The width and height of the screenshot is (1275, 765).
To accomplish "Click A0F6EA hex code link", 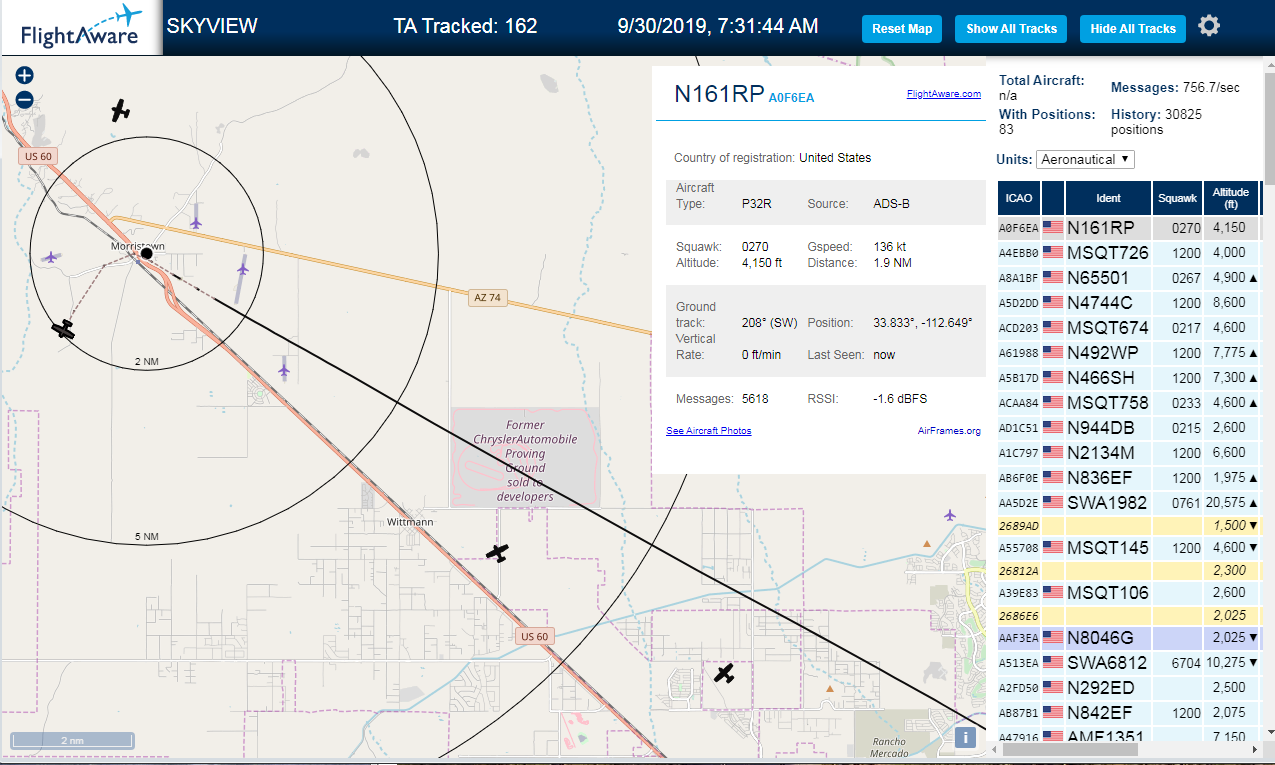I will coord(791,98).
